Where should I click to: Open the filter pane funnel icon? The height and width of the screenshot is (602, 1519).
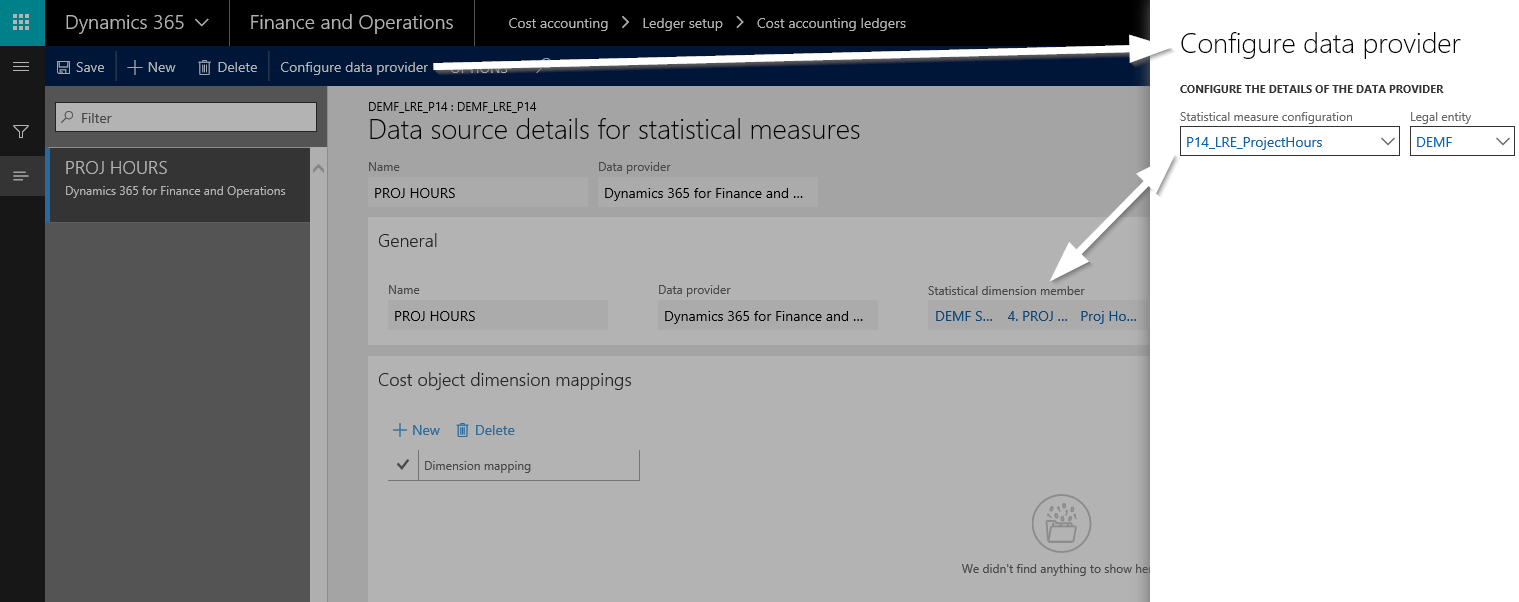(21, 131)
